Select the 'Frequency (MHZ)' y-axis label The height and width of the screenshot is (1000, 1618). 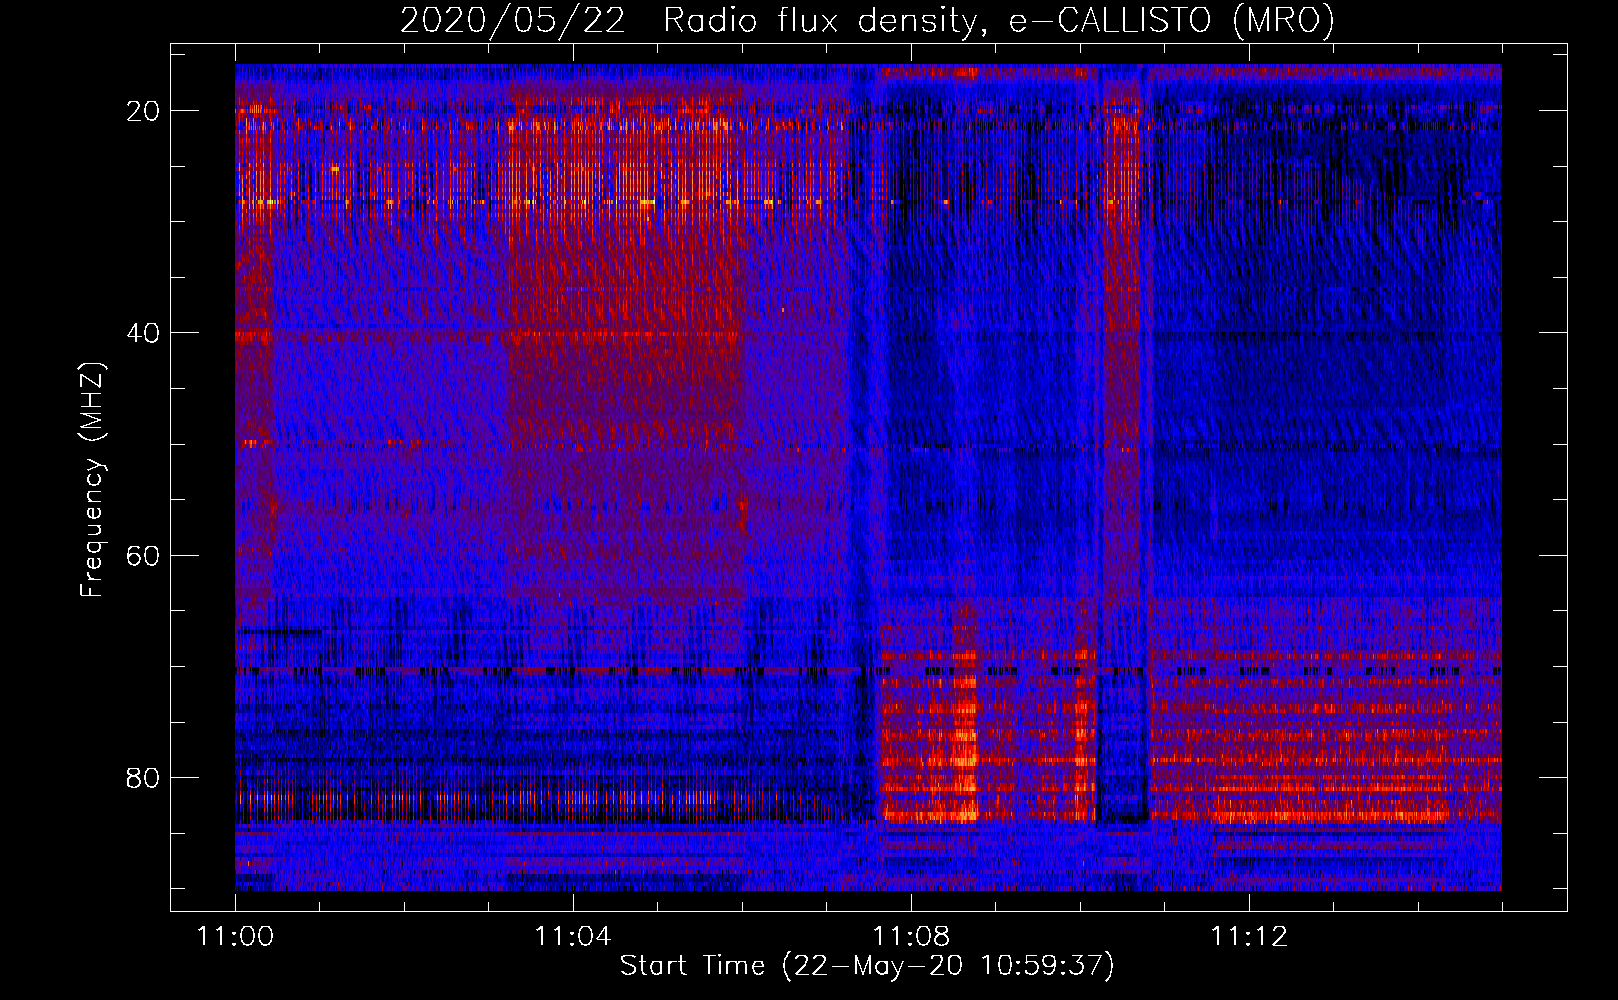[92, 480]
